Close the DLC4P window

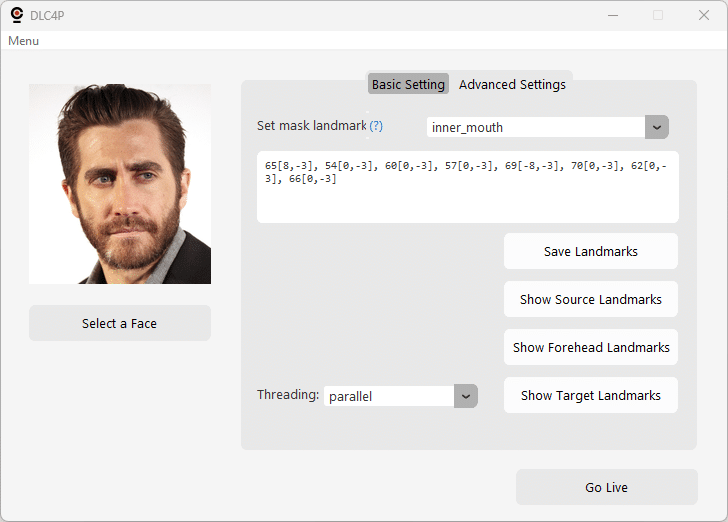704,15
